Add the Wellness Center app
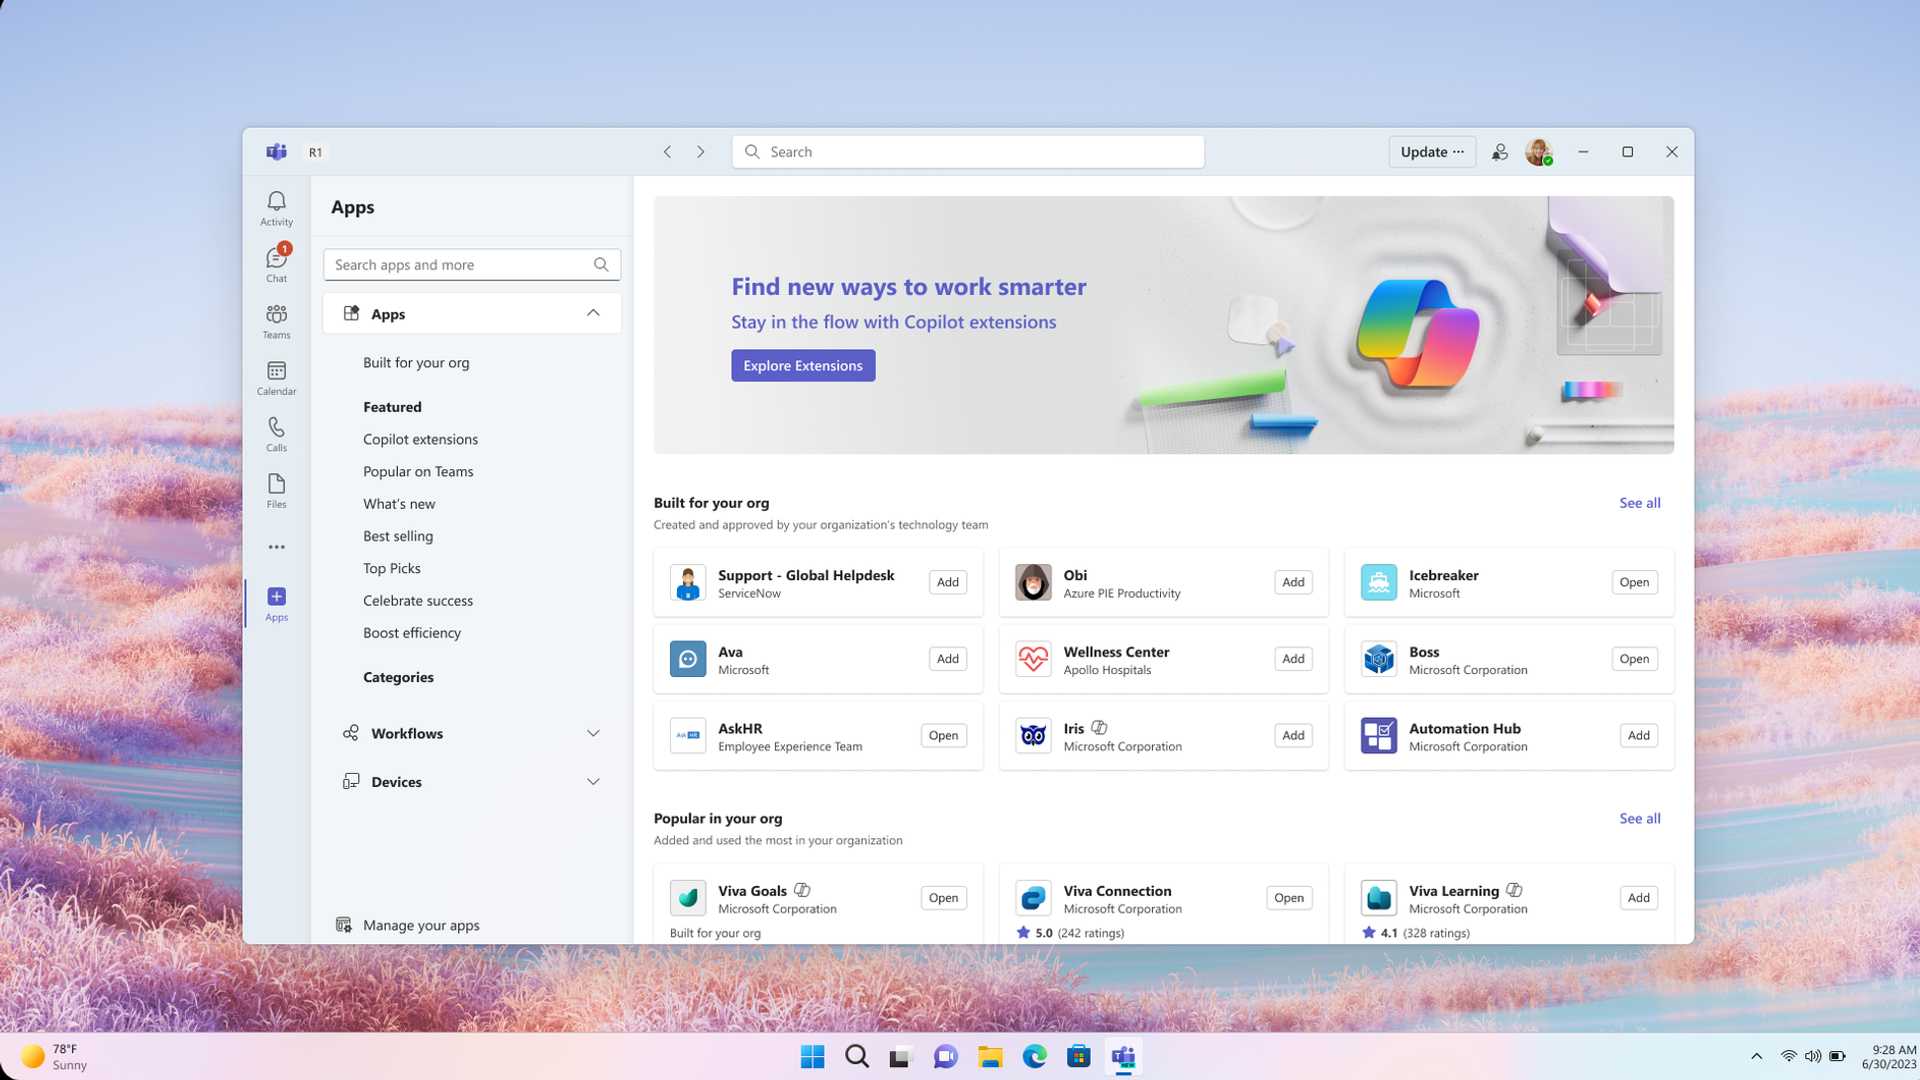1920x1080 pixels. 1292,659
